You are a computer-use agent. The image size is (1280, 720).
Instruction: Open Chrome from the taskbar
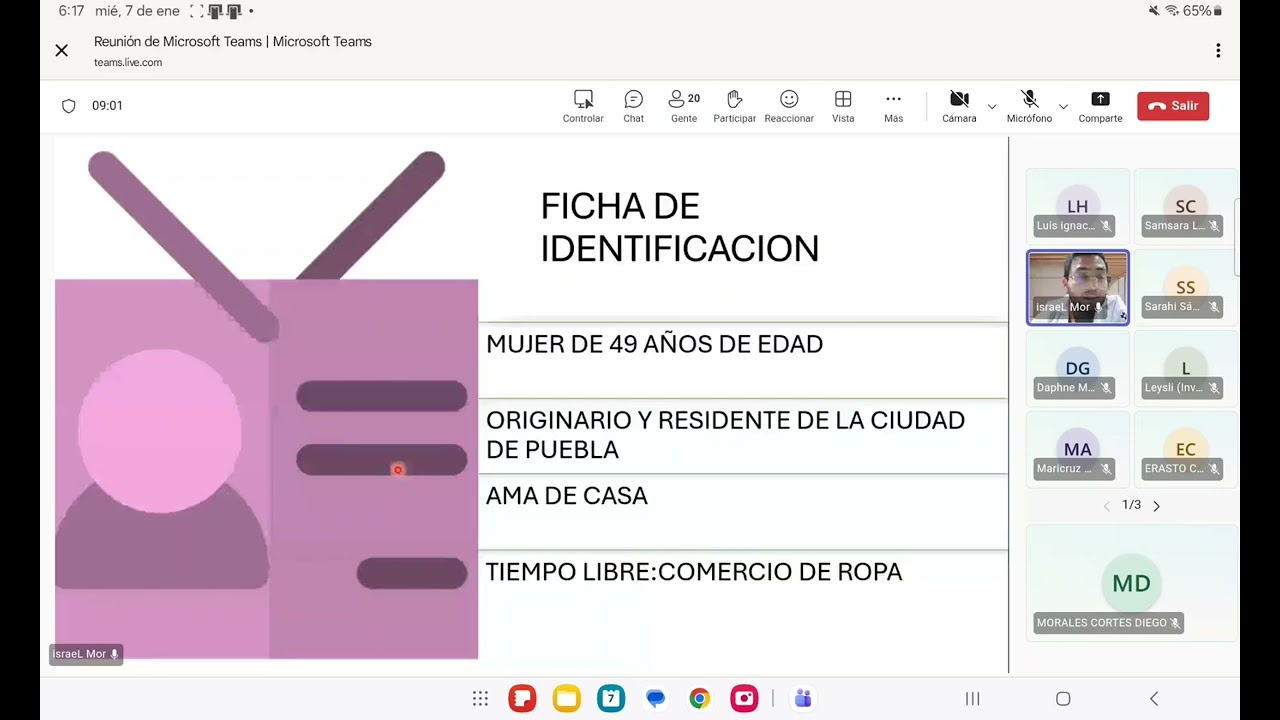(x=700, y=699)
